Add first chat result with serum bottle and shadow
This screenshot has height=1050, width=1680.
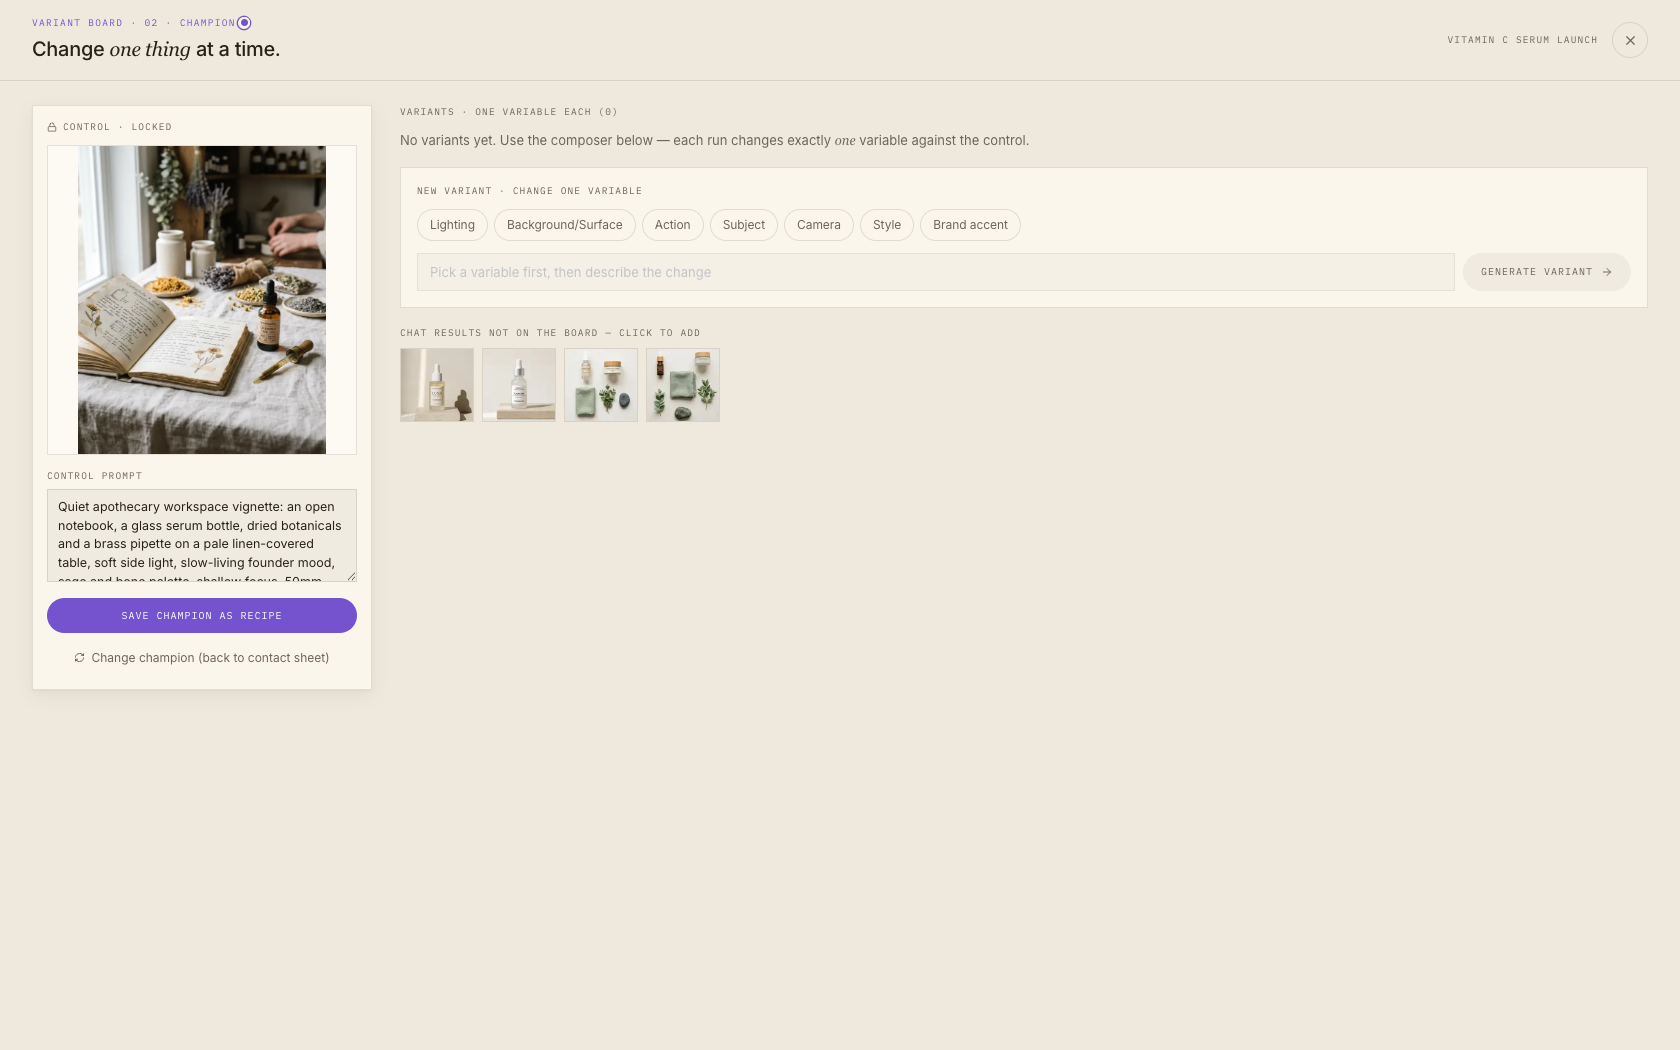click(x=437, y=385)
